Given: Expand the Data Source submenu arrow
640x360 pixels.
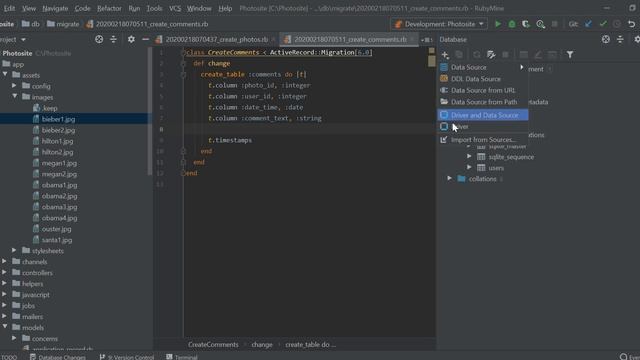Looking at the screenshot, I should [x=521, y=67].
